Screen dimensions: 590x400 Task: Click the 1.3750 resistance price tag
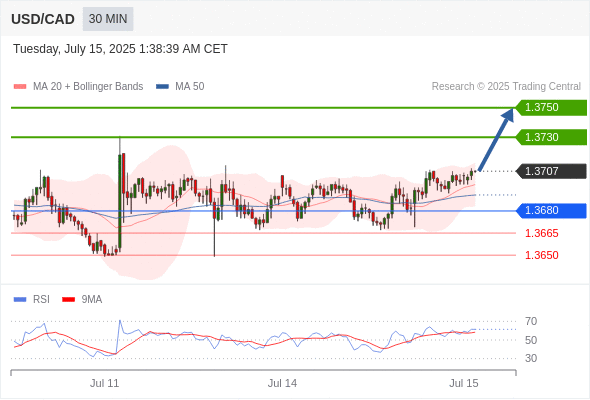(551, 107)
